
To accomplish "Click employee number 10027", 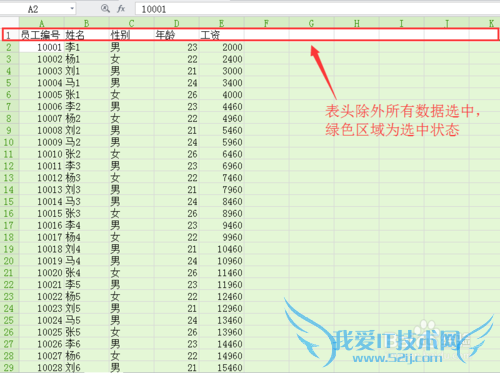I will tap(42, 356).
